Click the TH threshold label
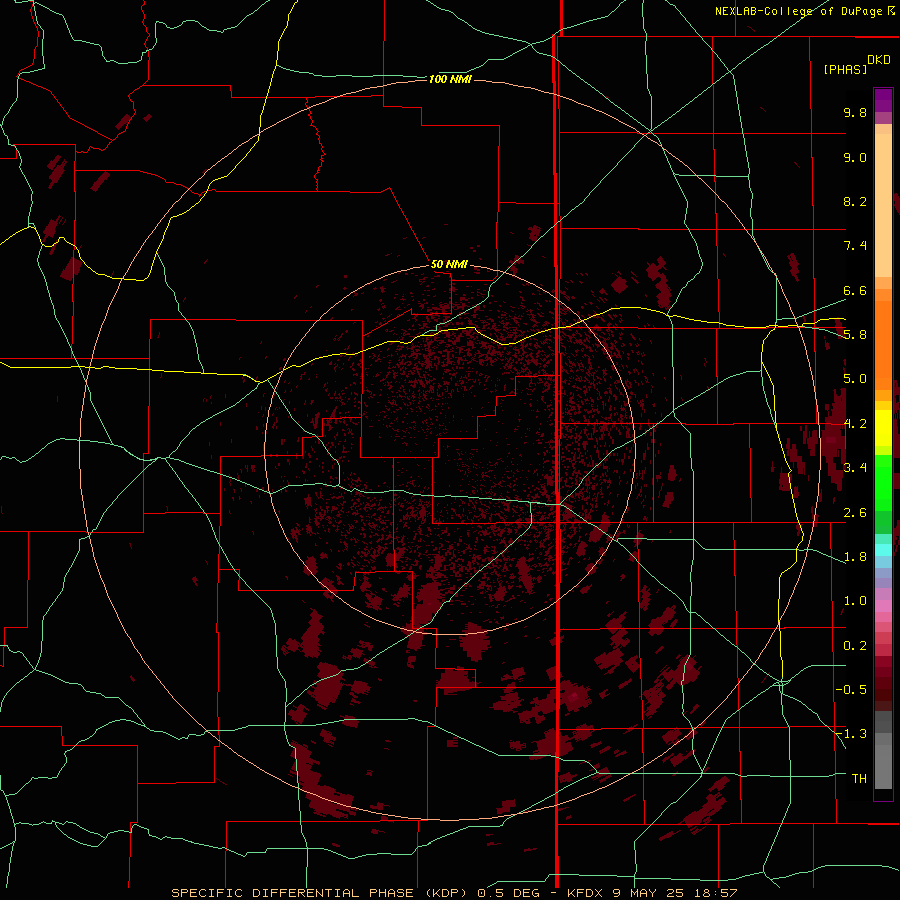The width and height of the screenshot is (900, 900). click(x=859, y=779)
